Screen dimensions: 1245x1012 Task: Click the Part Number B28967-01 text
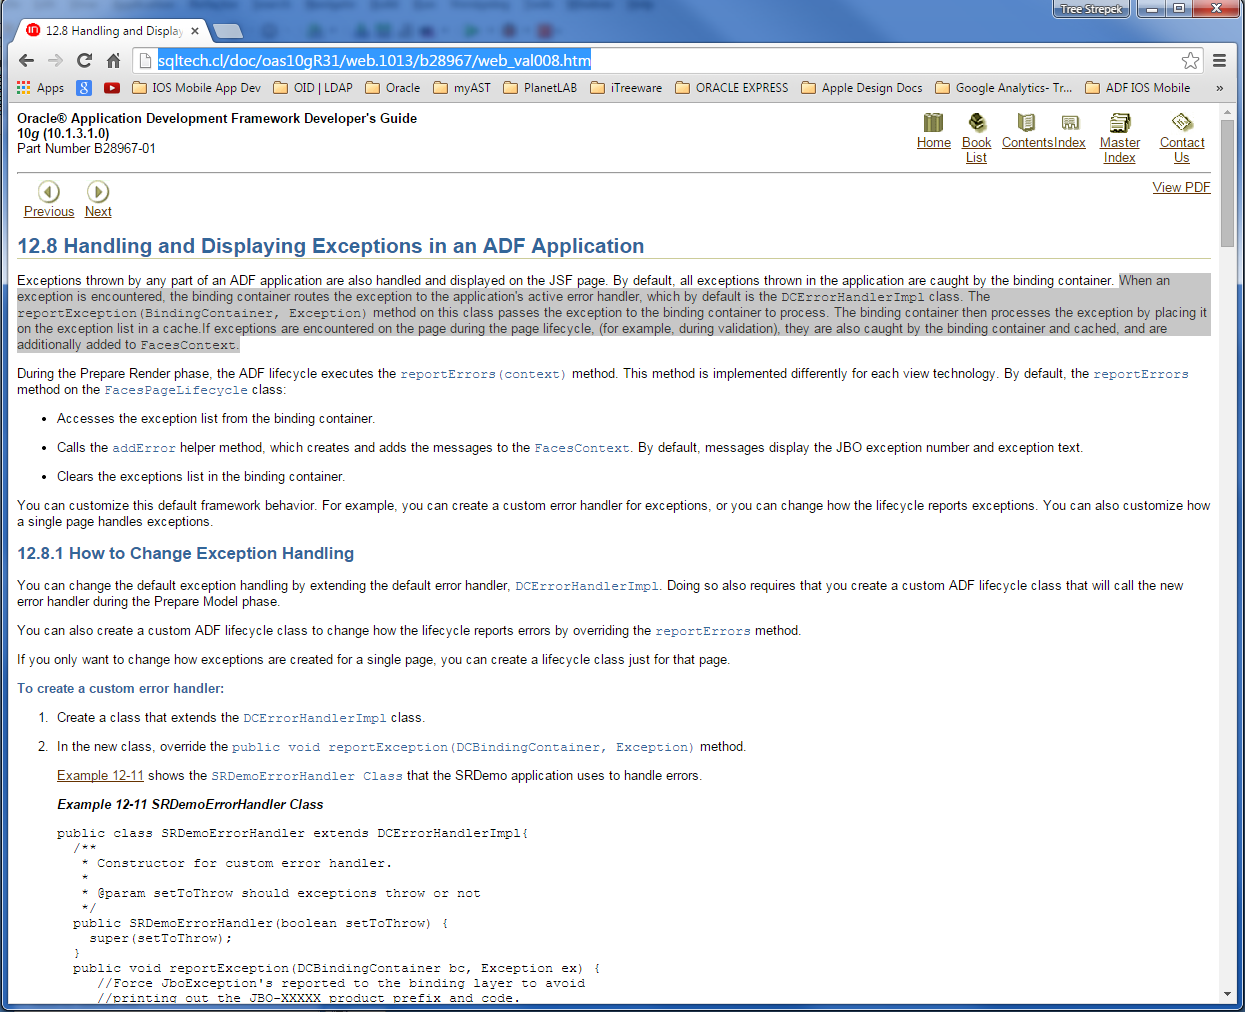86,149
